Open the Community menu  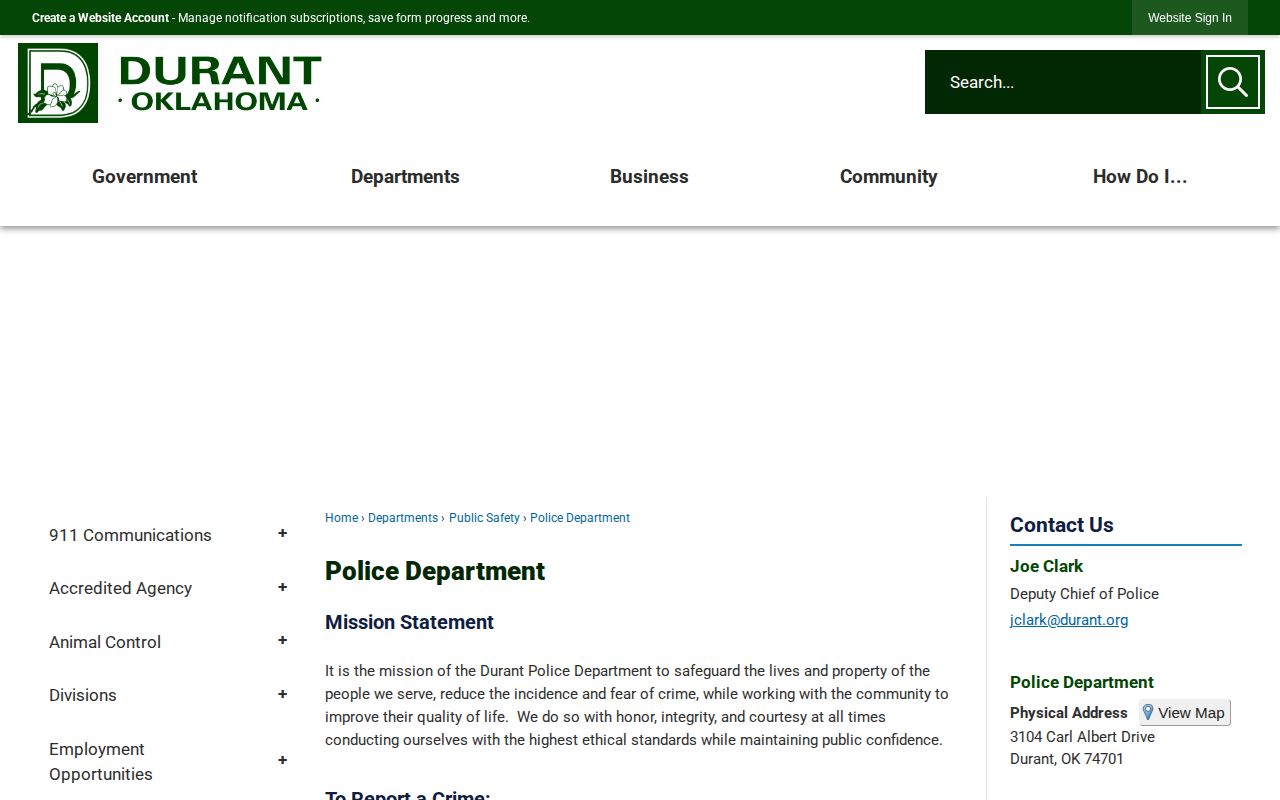click(x=888, y=177)
